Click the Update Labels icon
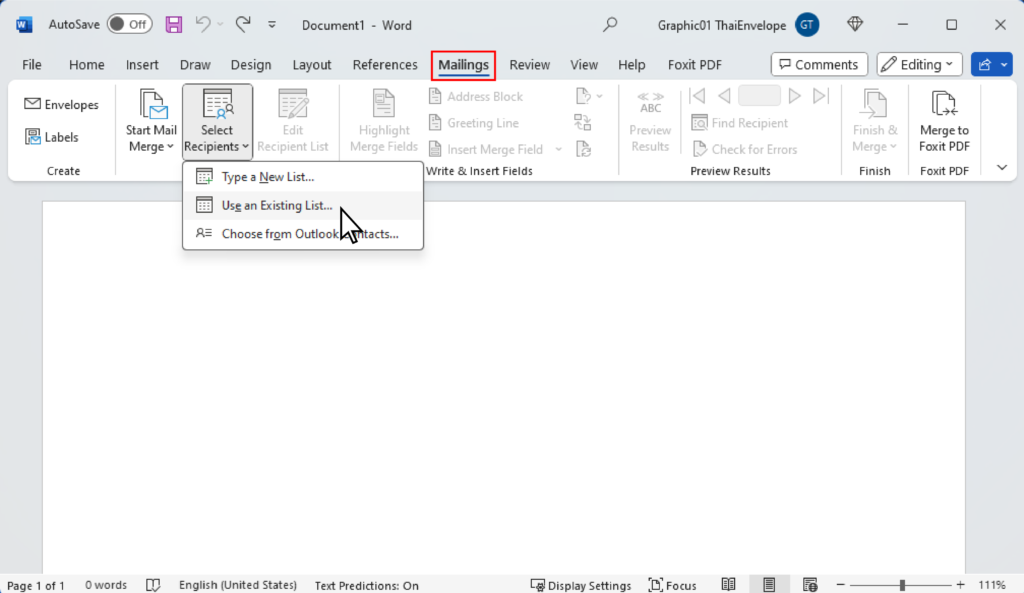 (583, 149)
